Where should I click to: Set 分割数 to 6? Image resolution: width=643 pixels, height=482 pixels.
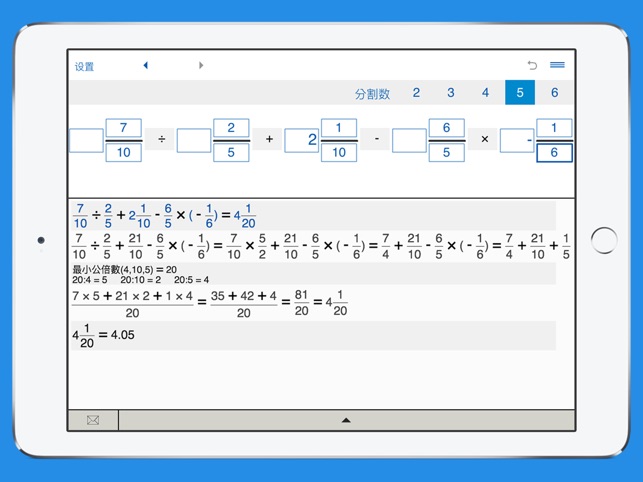coord(554,93)
